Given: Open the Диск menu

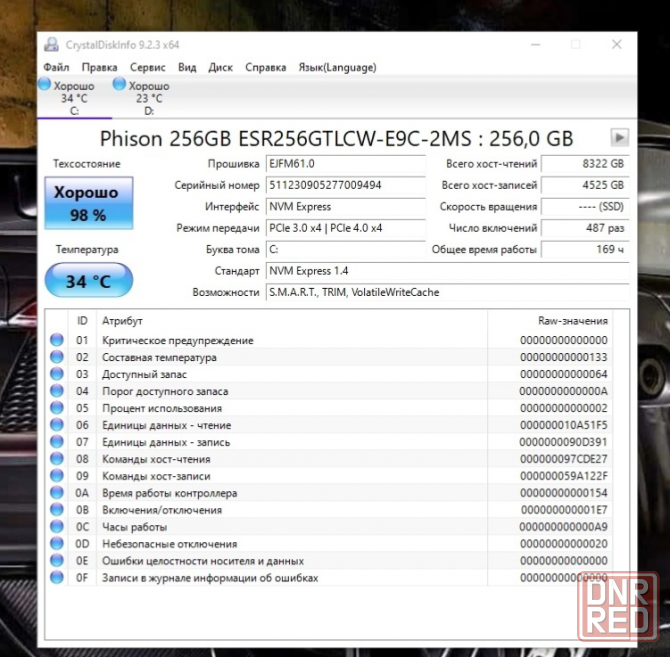Looking at the screenshot, I should pyautogui.click(x=220, y=67).
